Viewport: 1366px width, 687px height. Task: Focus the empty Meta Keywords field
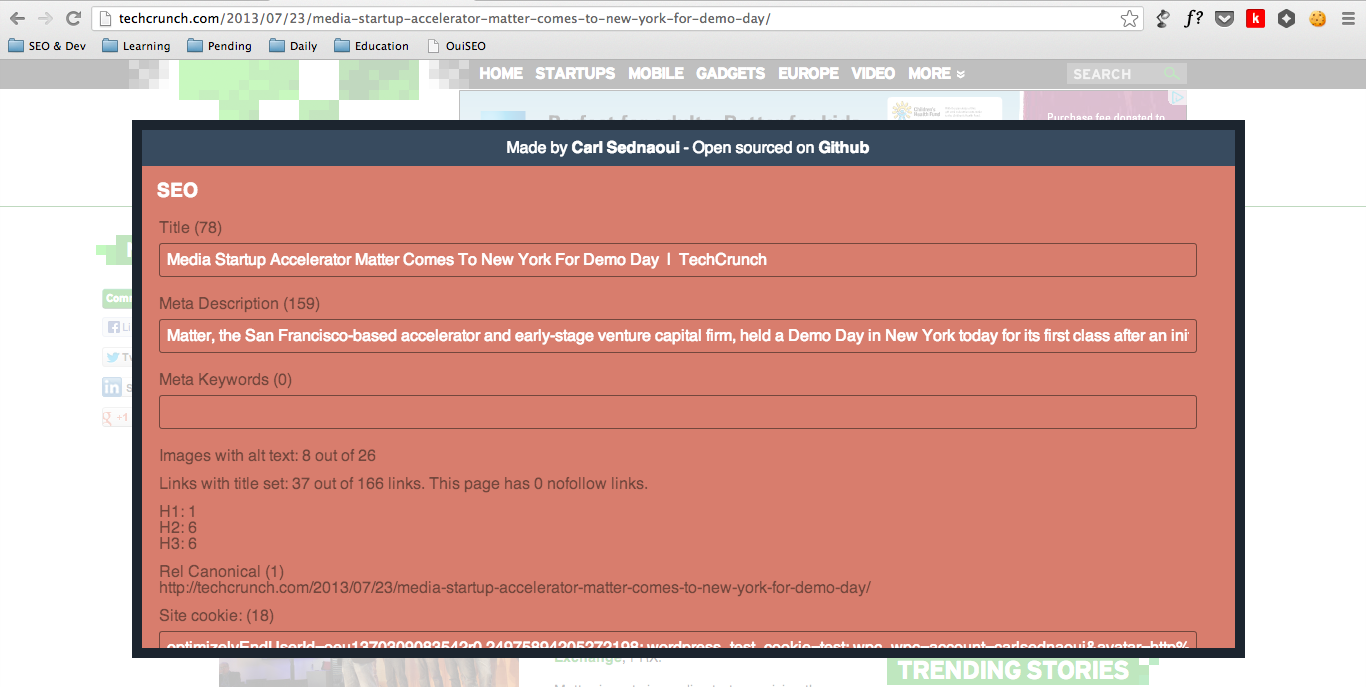coord(677,412)
